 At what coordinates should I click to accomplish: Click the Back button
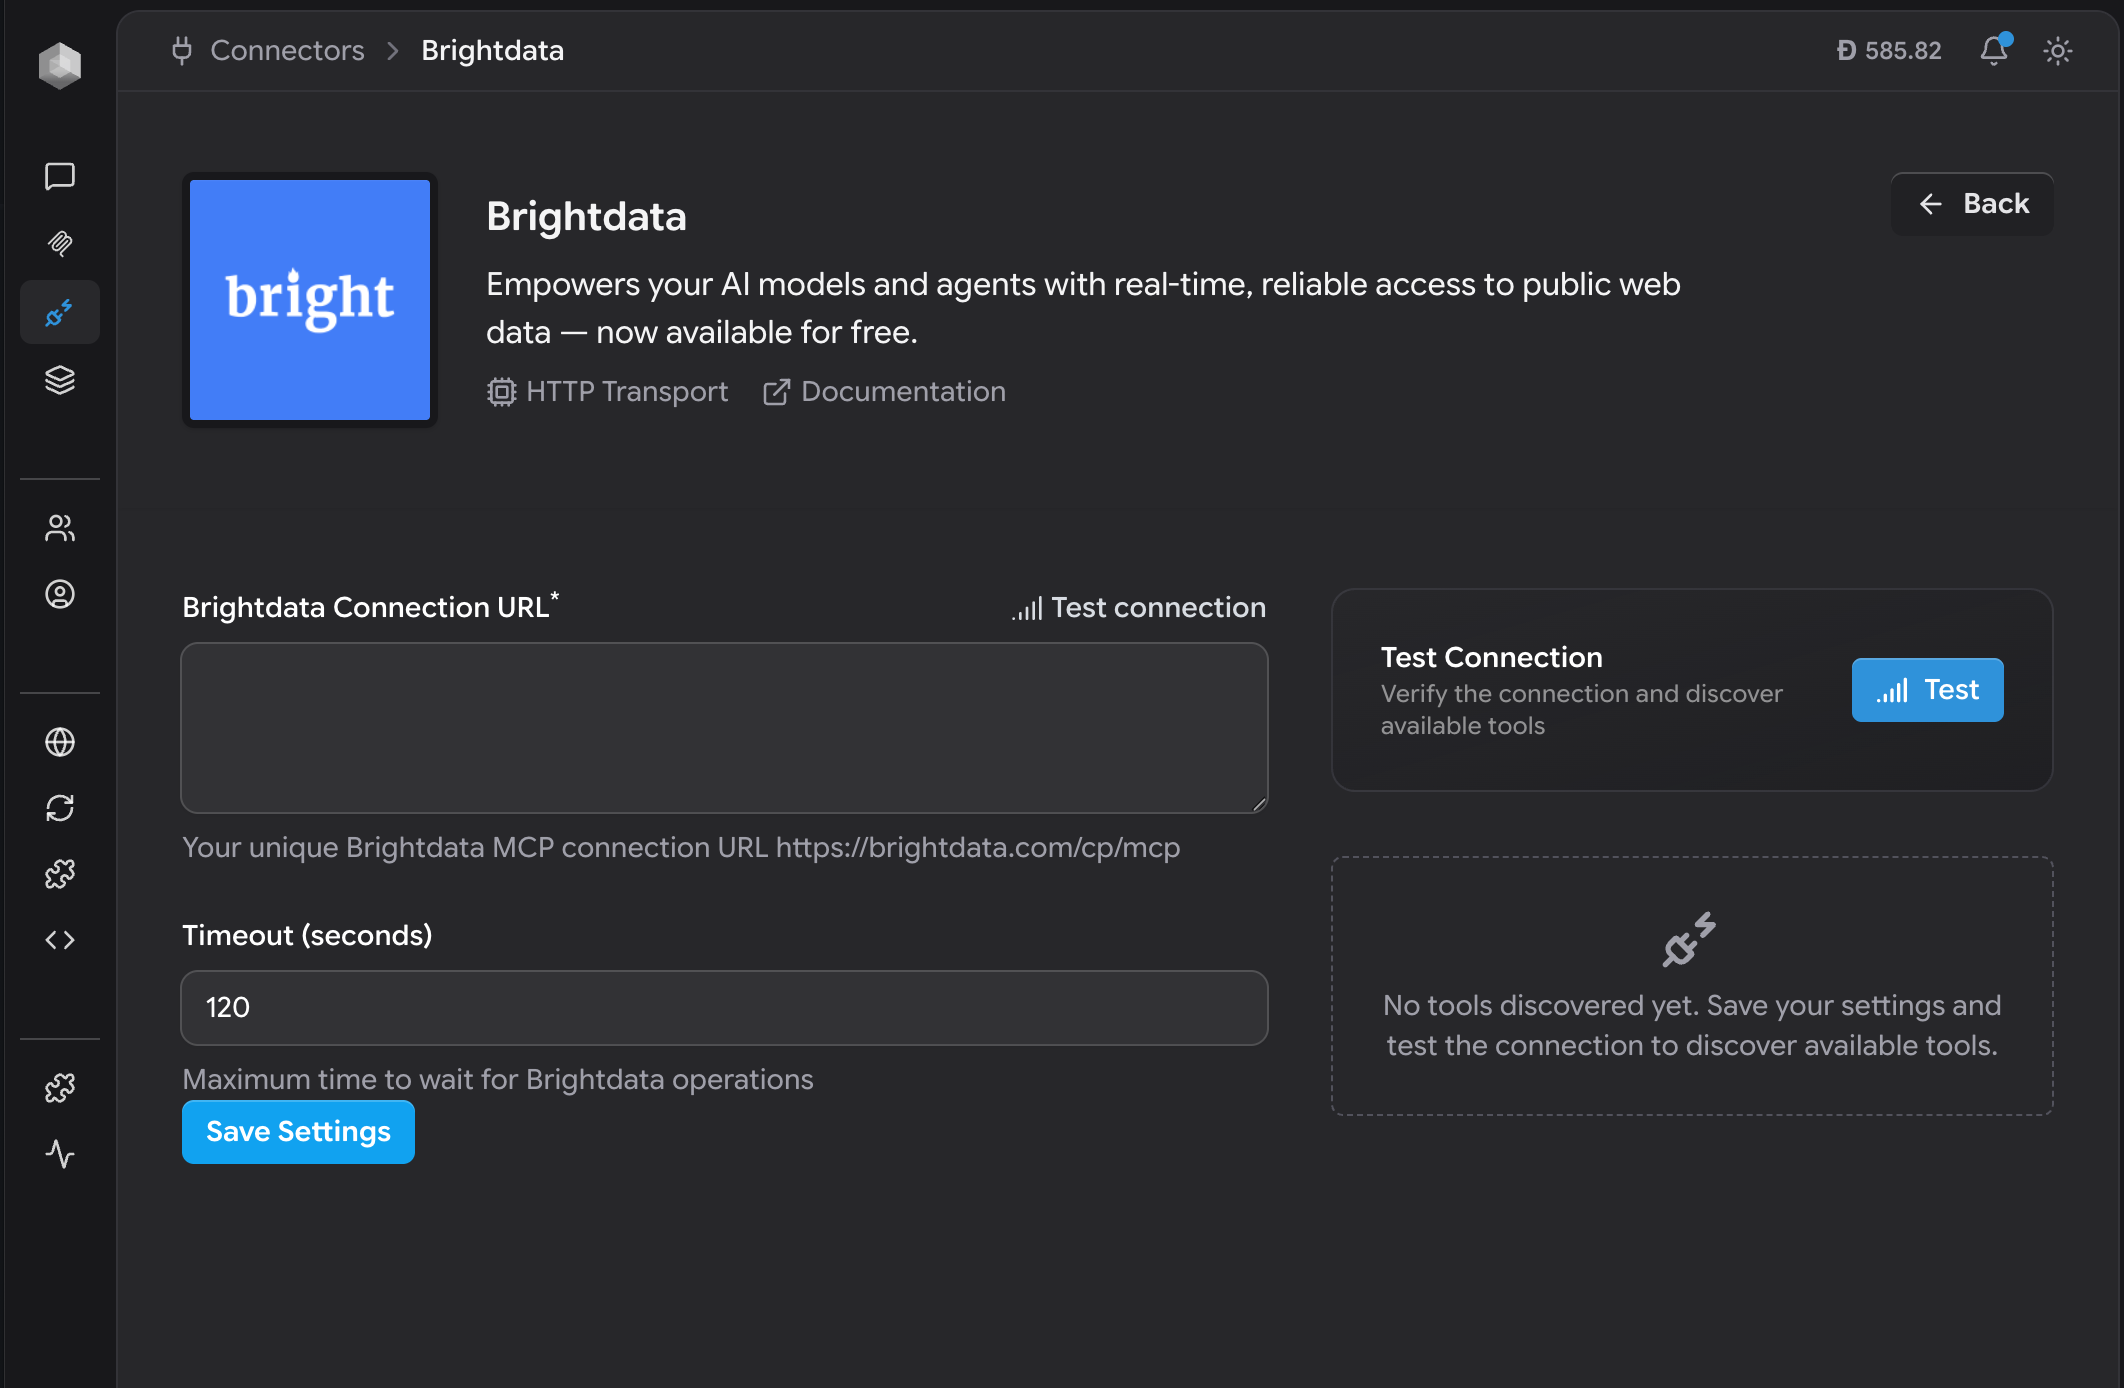pos(1972,204)
